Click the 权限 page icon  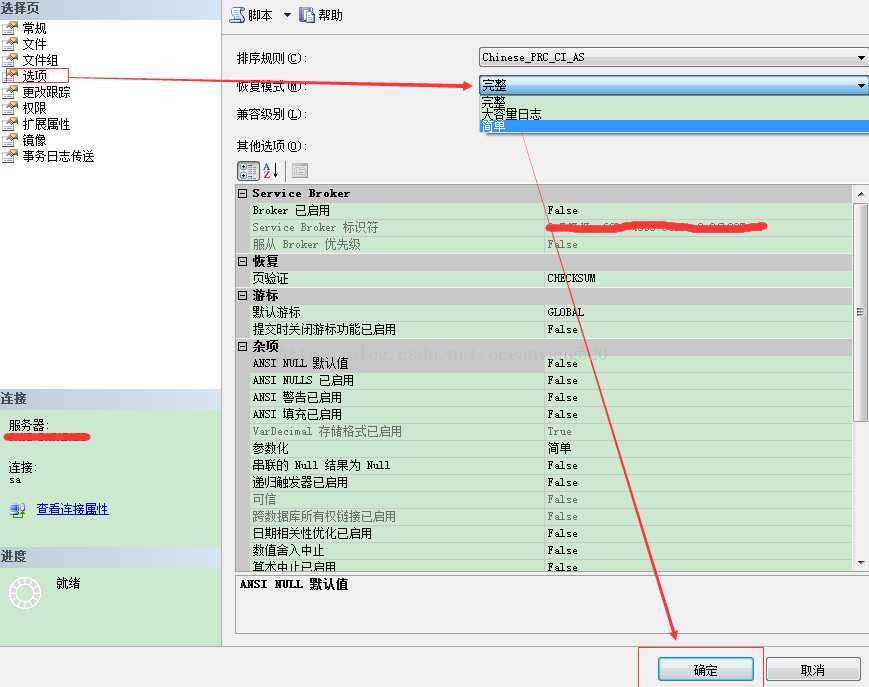(x=10, y=108)
